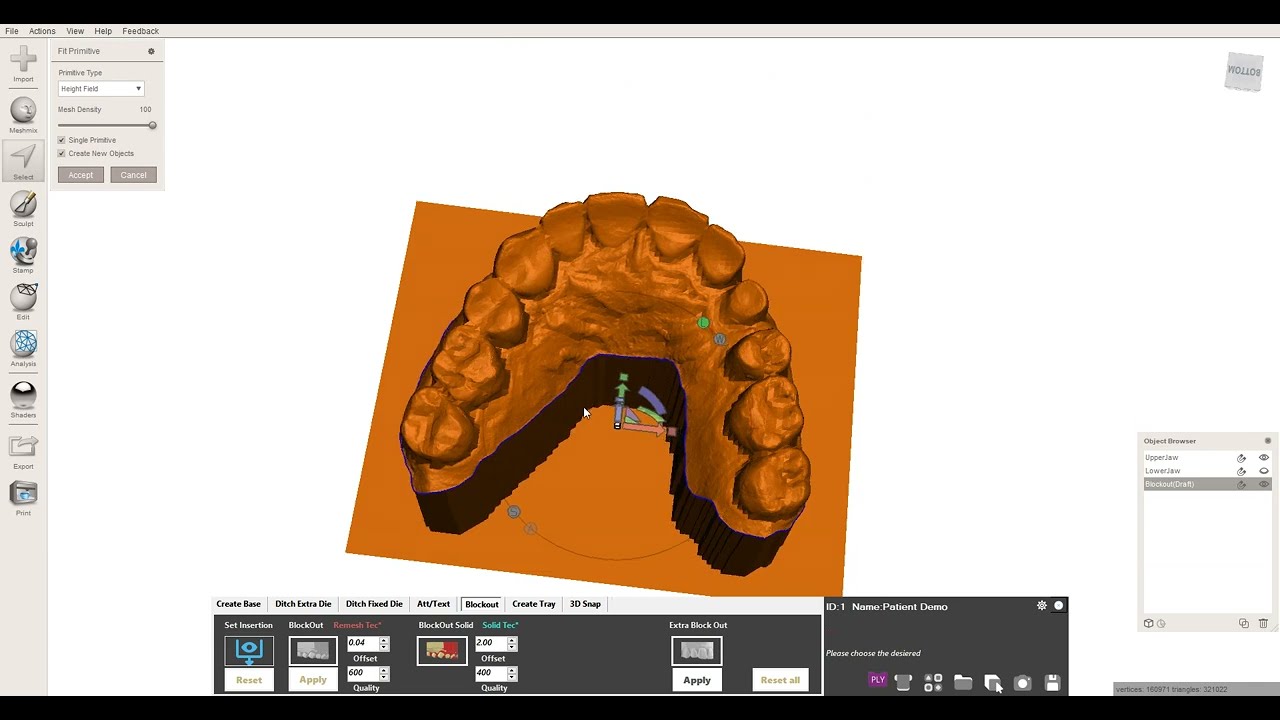Image resolution: width=1280 pixels, height=720 pixels.
Task: Switch to Att/Text tab
Action: pyautogui.click(x=433, y=604)
